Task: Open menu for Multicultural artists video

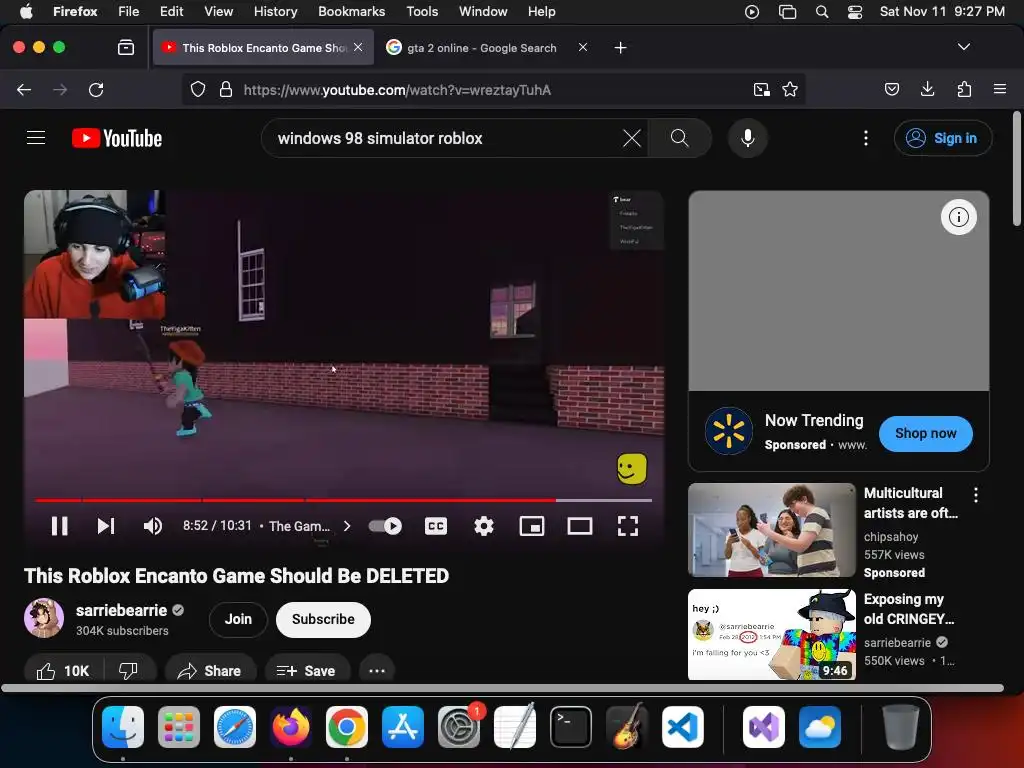Action: click(x=976, y=495)
